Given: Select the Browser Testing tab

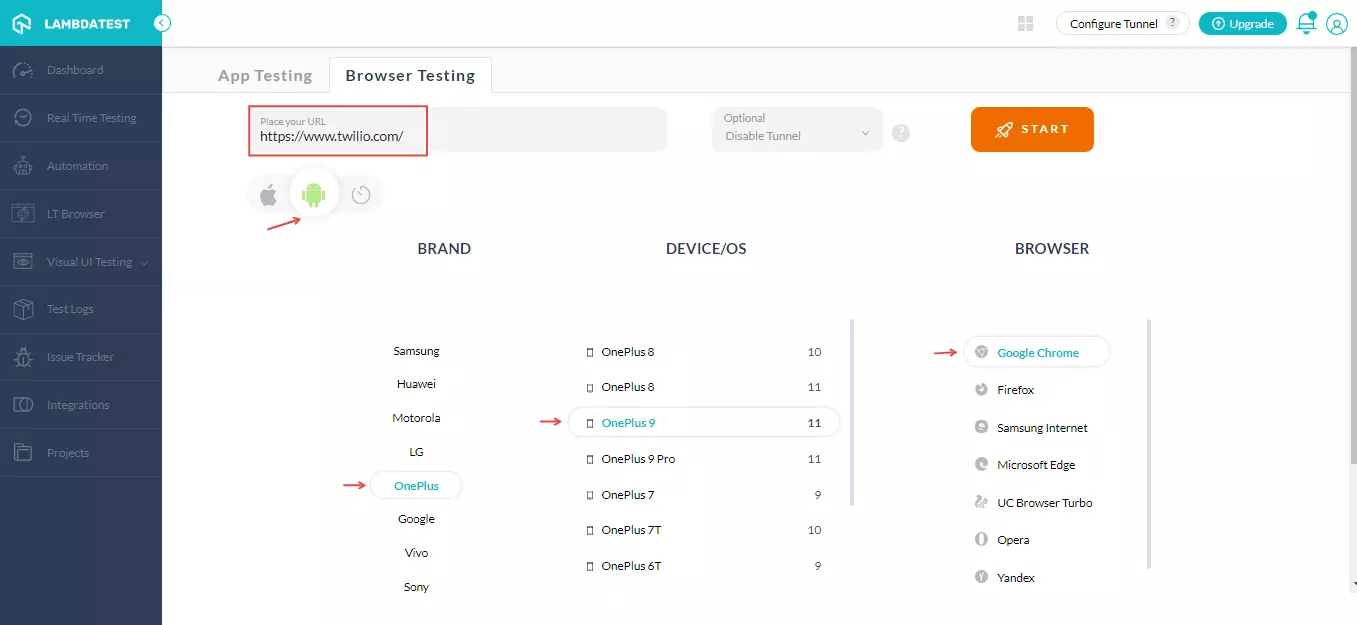Looking at the screenshot, I should tap(410, 75).
